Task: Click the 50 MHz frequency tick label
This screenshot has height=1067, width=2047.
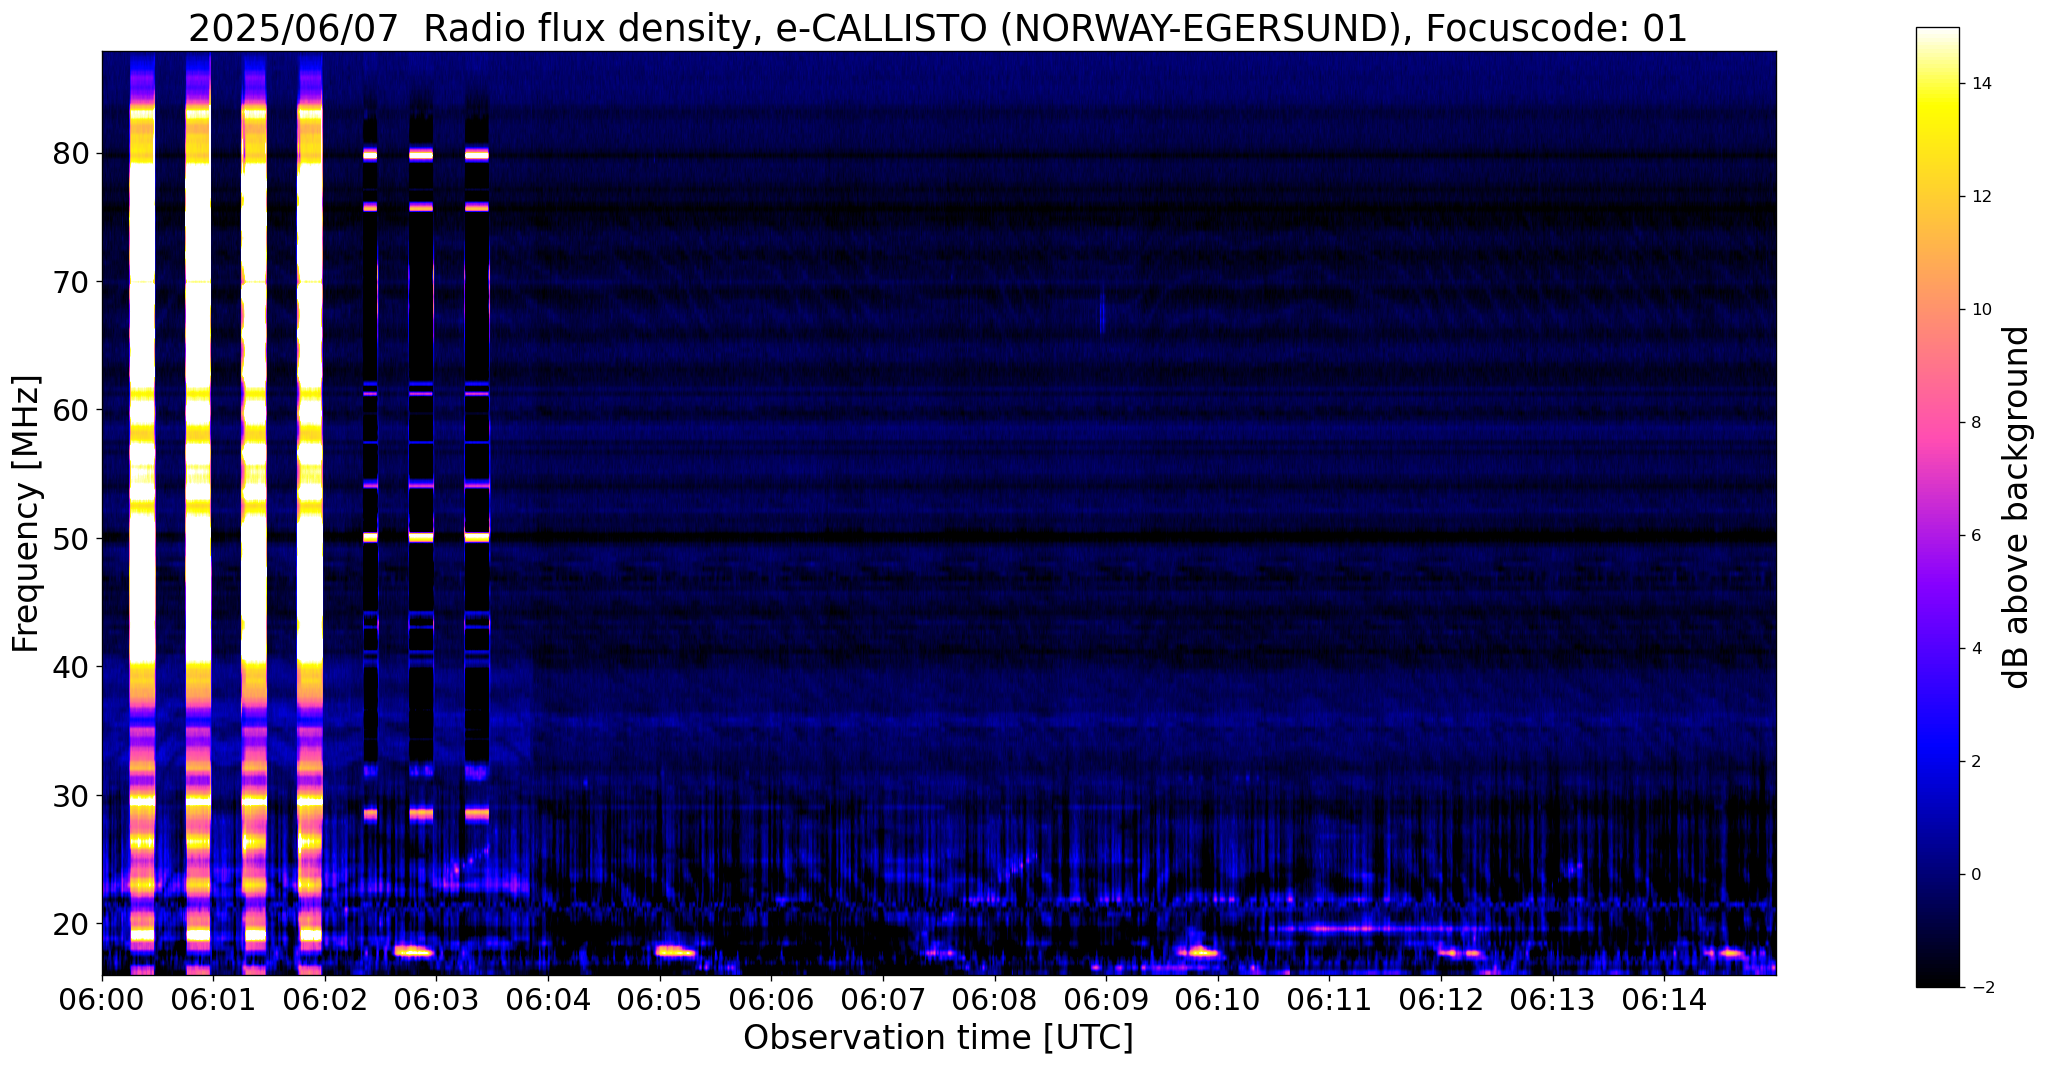Action: [x=72, y=539]
